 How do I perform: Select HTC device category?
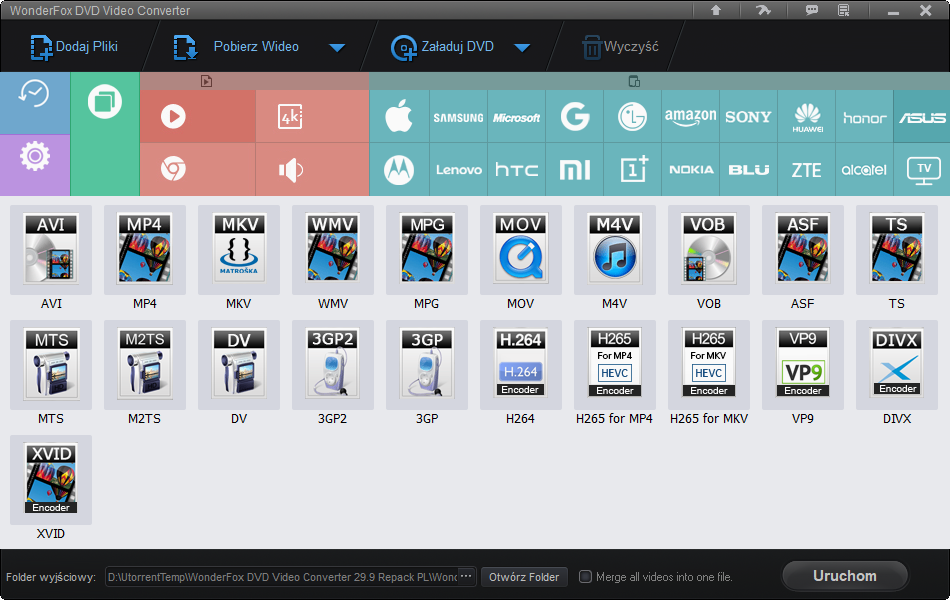coord(516,170)
